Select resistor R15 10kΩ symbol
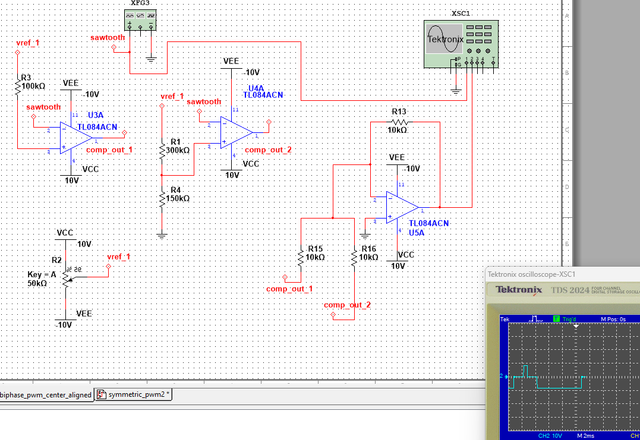Image resolution: width=640 pixels, height=440 pixels. pyautogui.click(x=301, y=257)
